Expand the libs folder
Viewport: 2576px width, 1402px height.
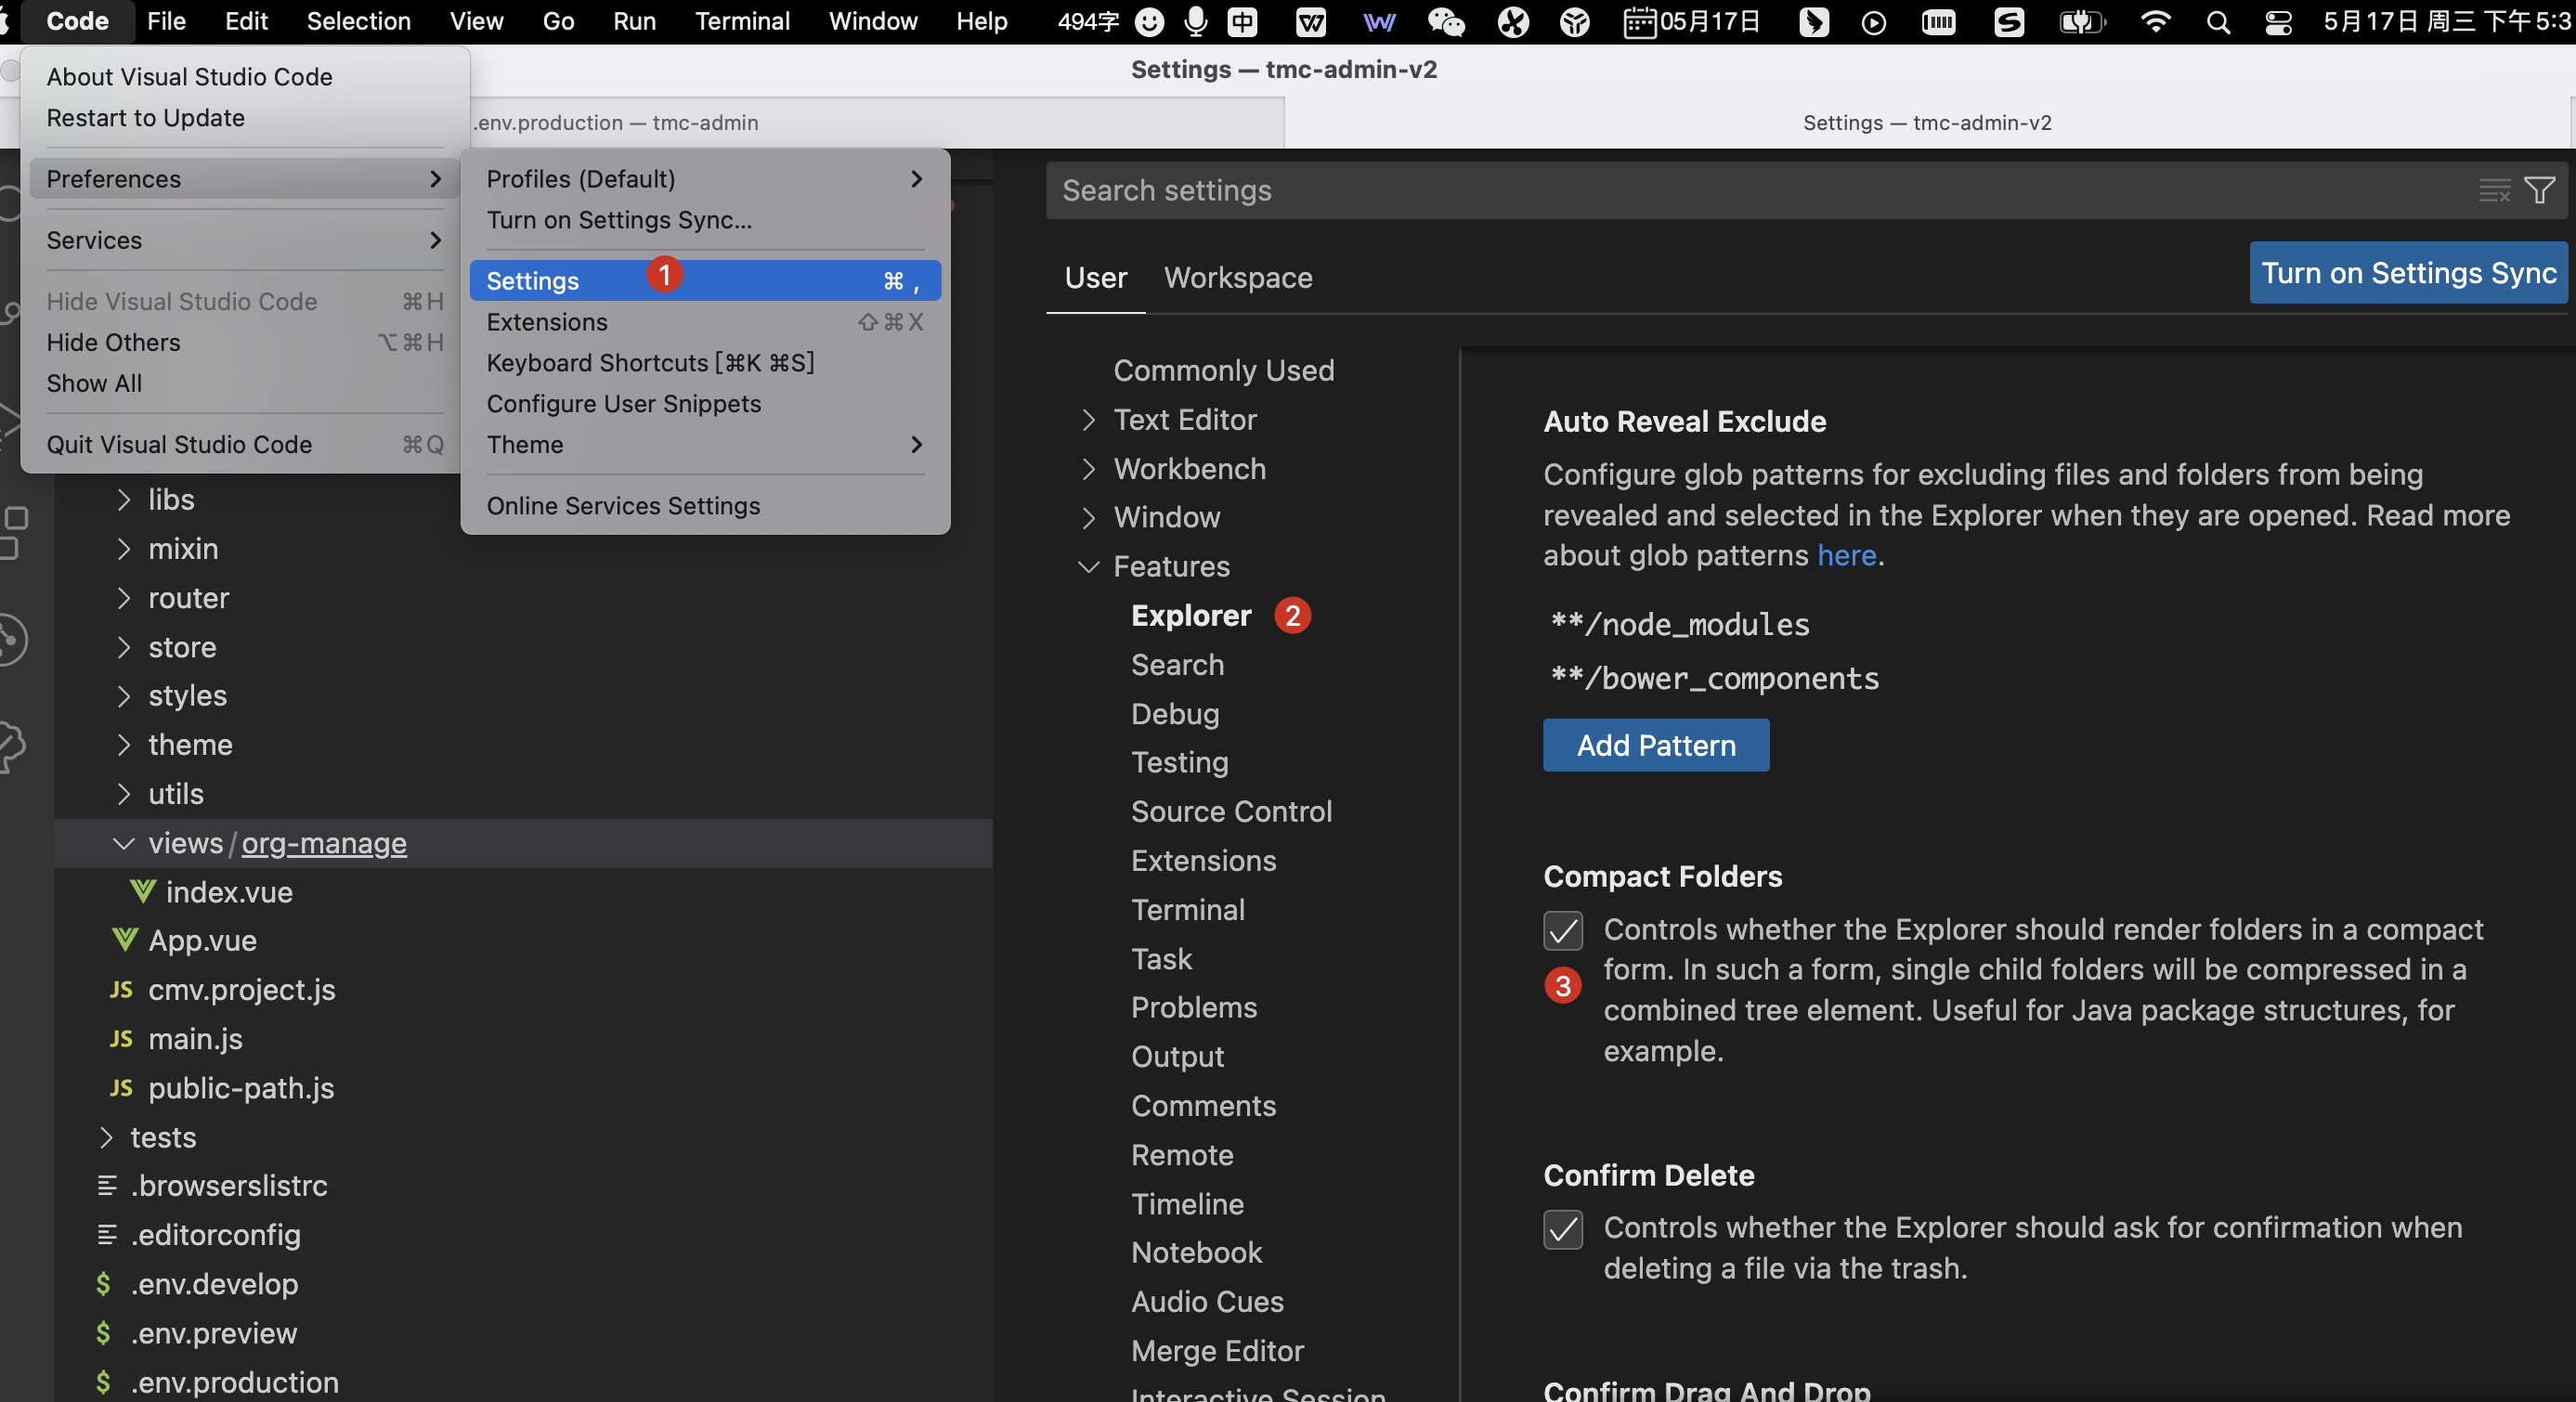[124, 499]
